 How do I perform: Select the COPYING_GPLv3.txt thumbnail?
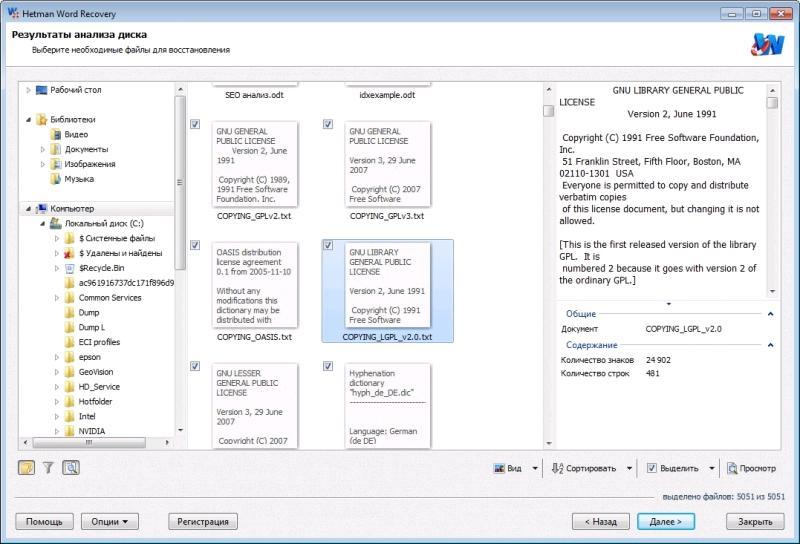click(388, 164)
